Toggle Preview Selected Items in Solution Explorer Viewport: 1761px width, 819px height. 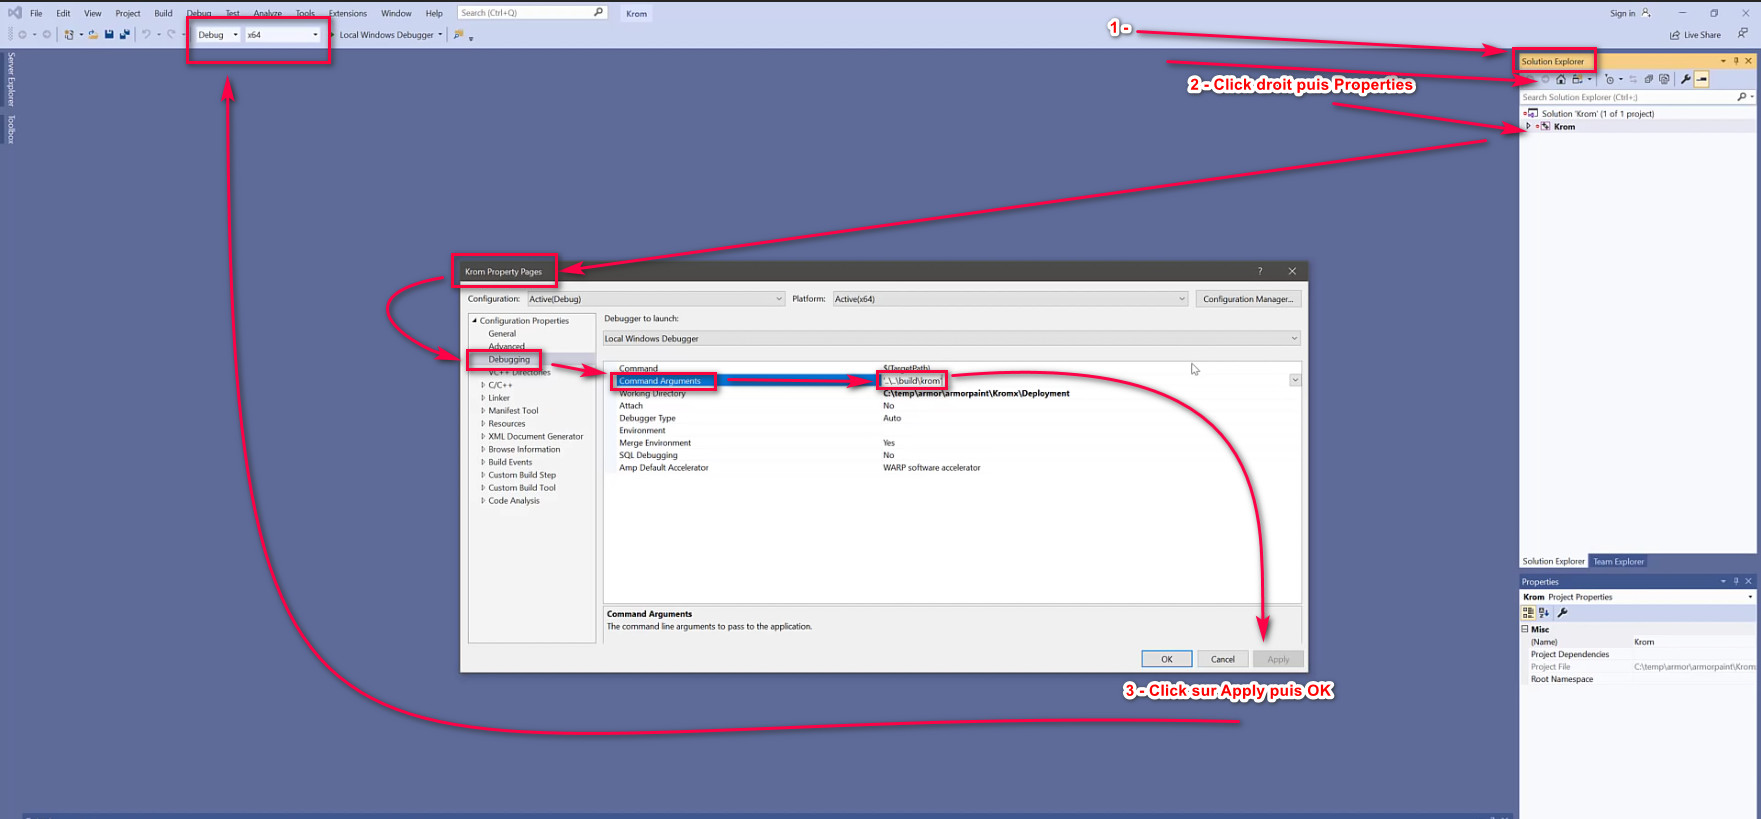click(1701, 79)
